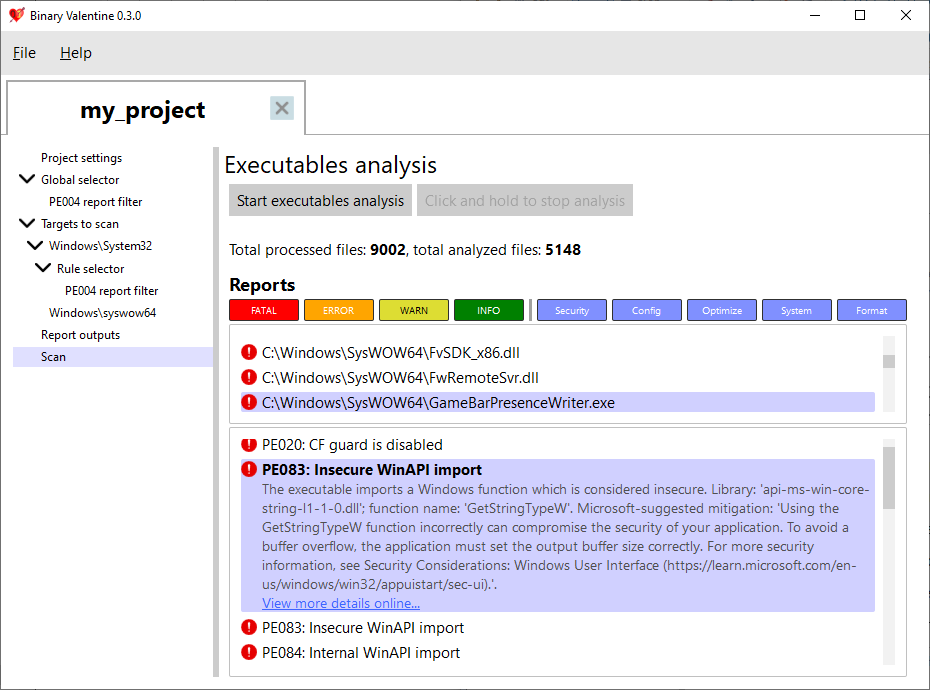Collapse the Targets to scan node
930x690 pixels.
27,224
